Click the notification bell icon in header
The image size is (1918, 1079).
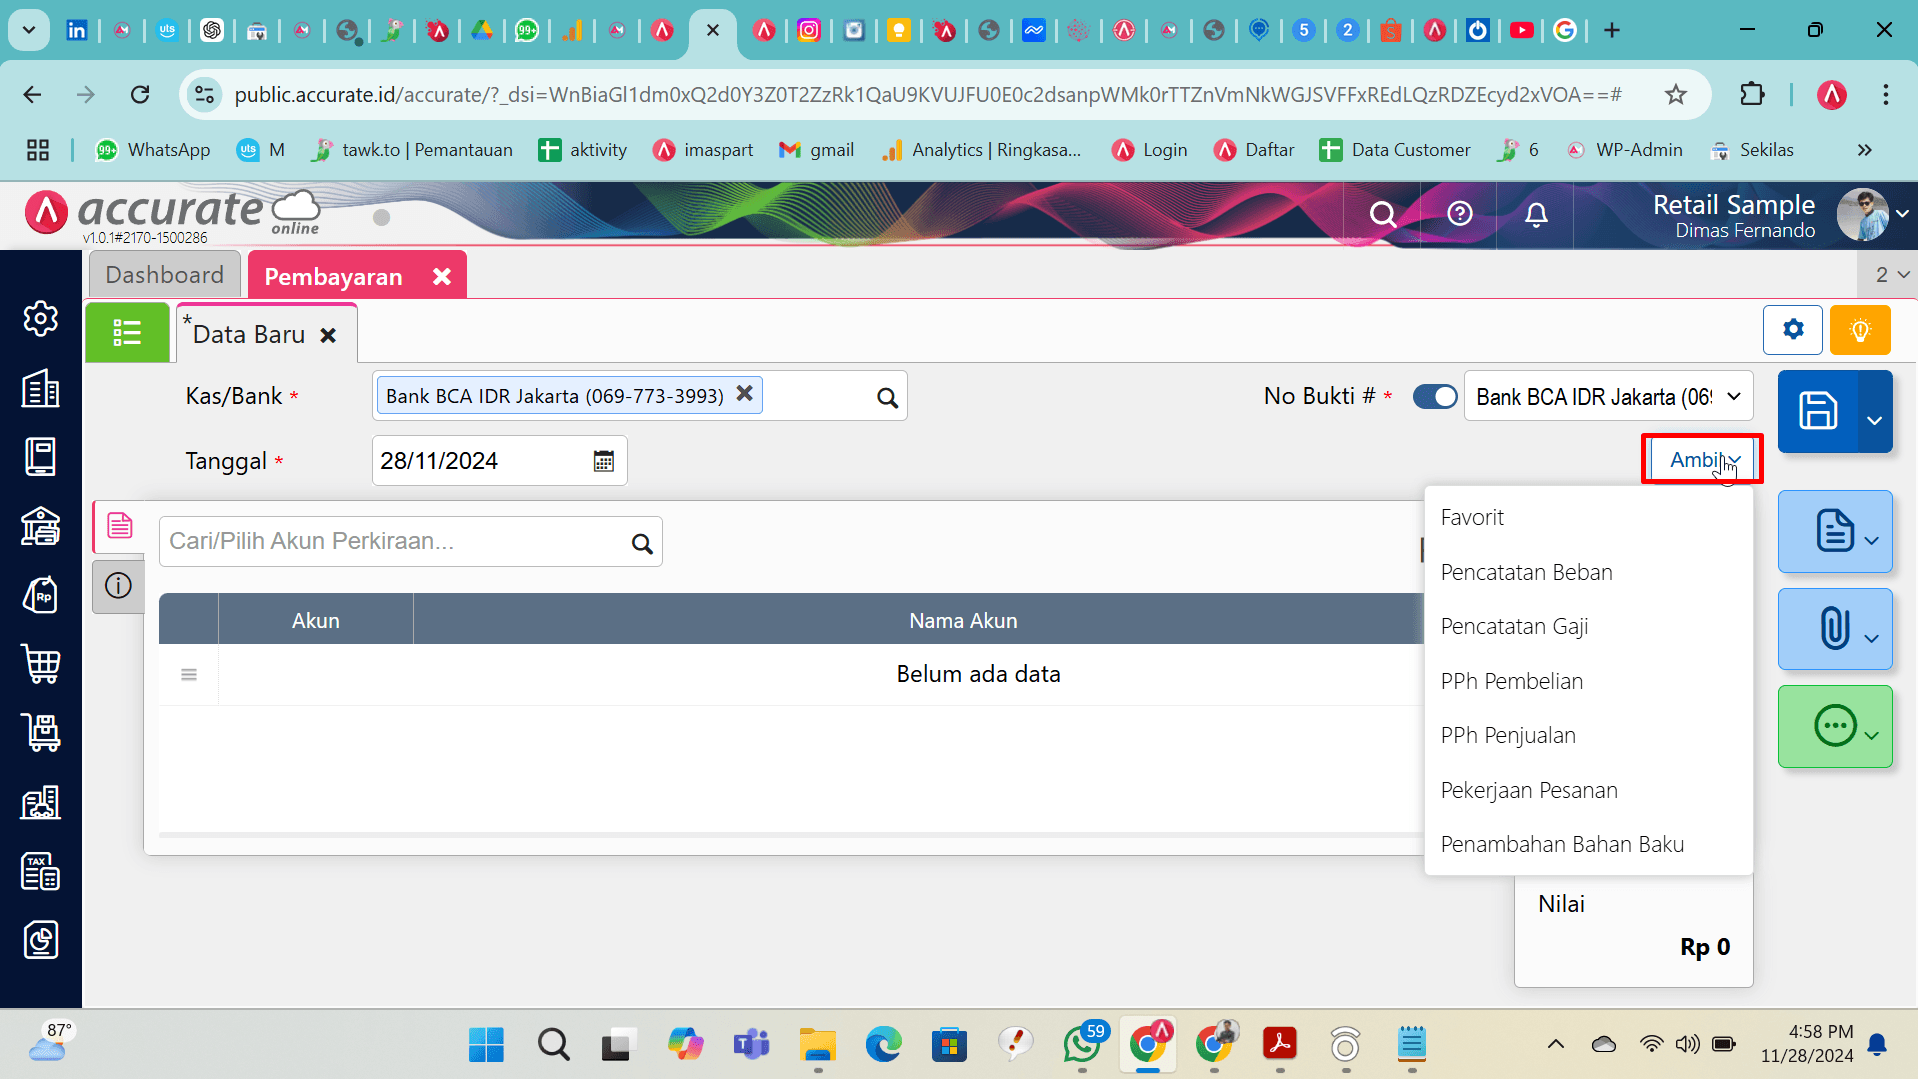[1536, 214]
